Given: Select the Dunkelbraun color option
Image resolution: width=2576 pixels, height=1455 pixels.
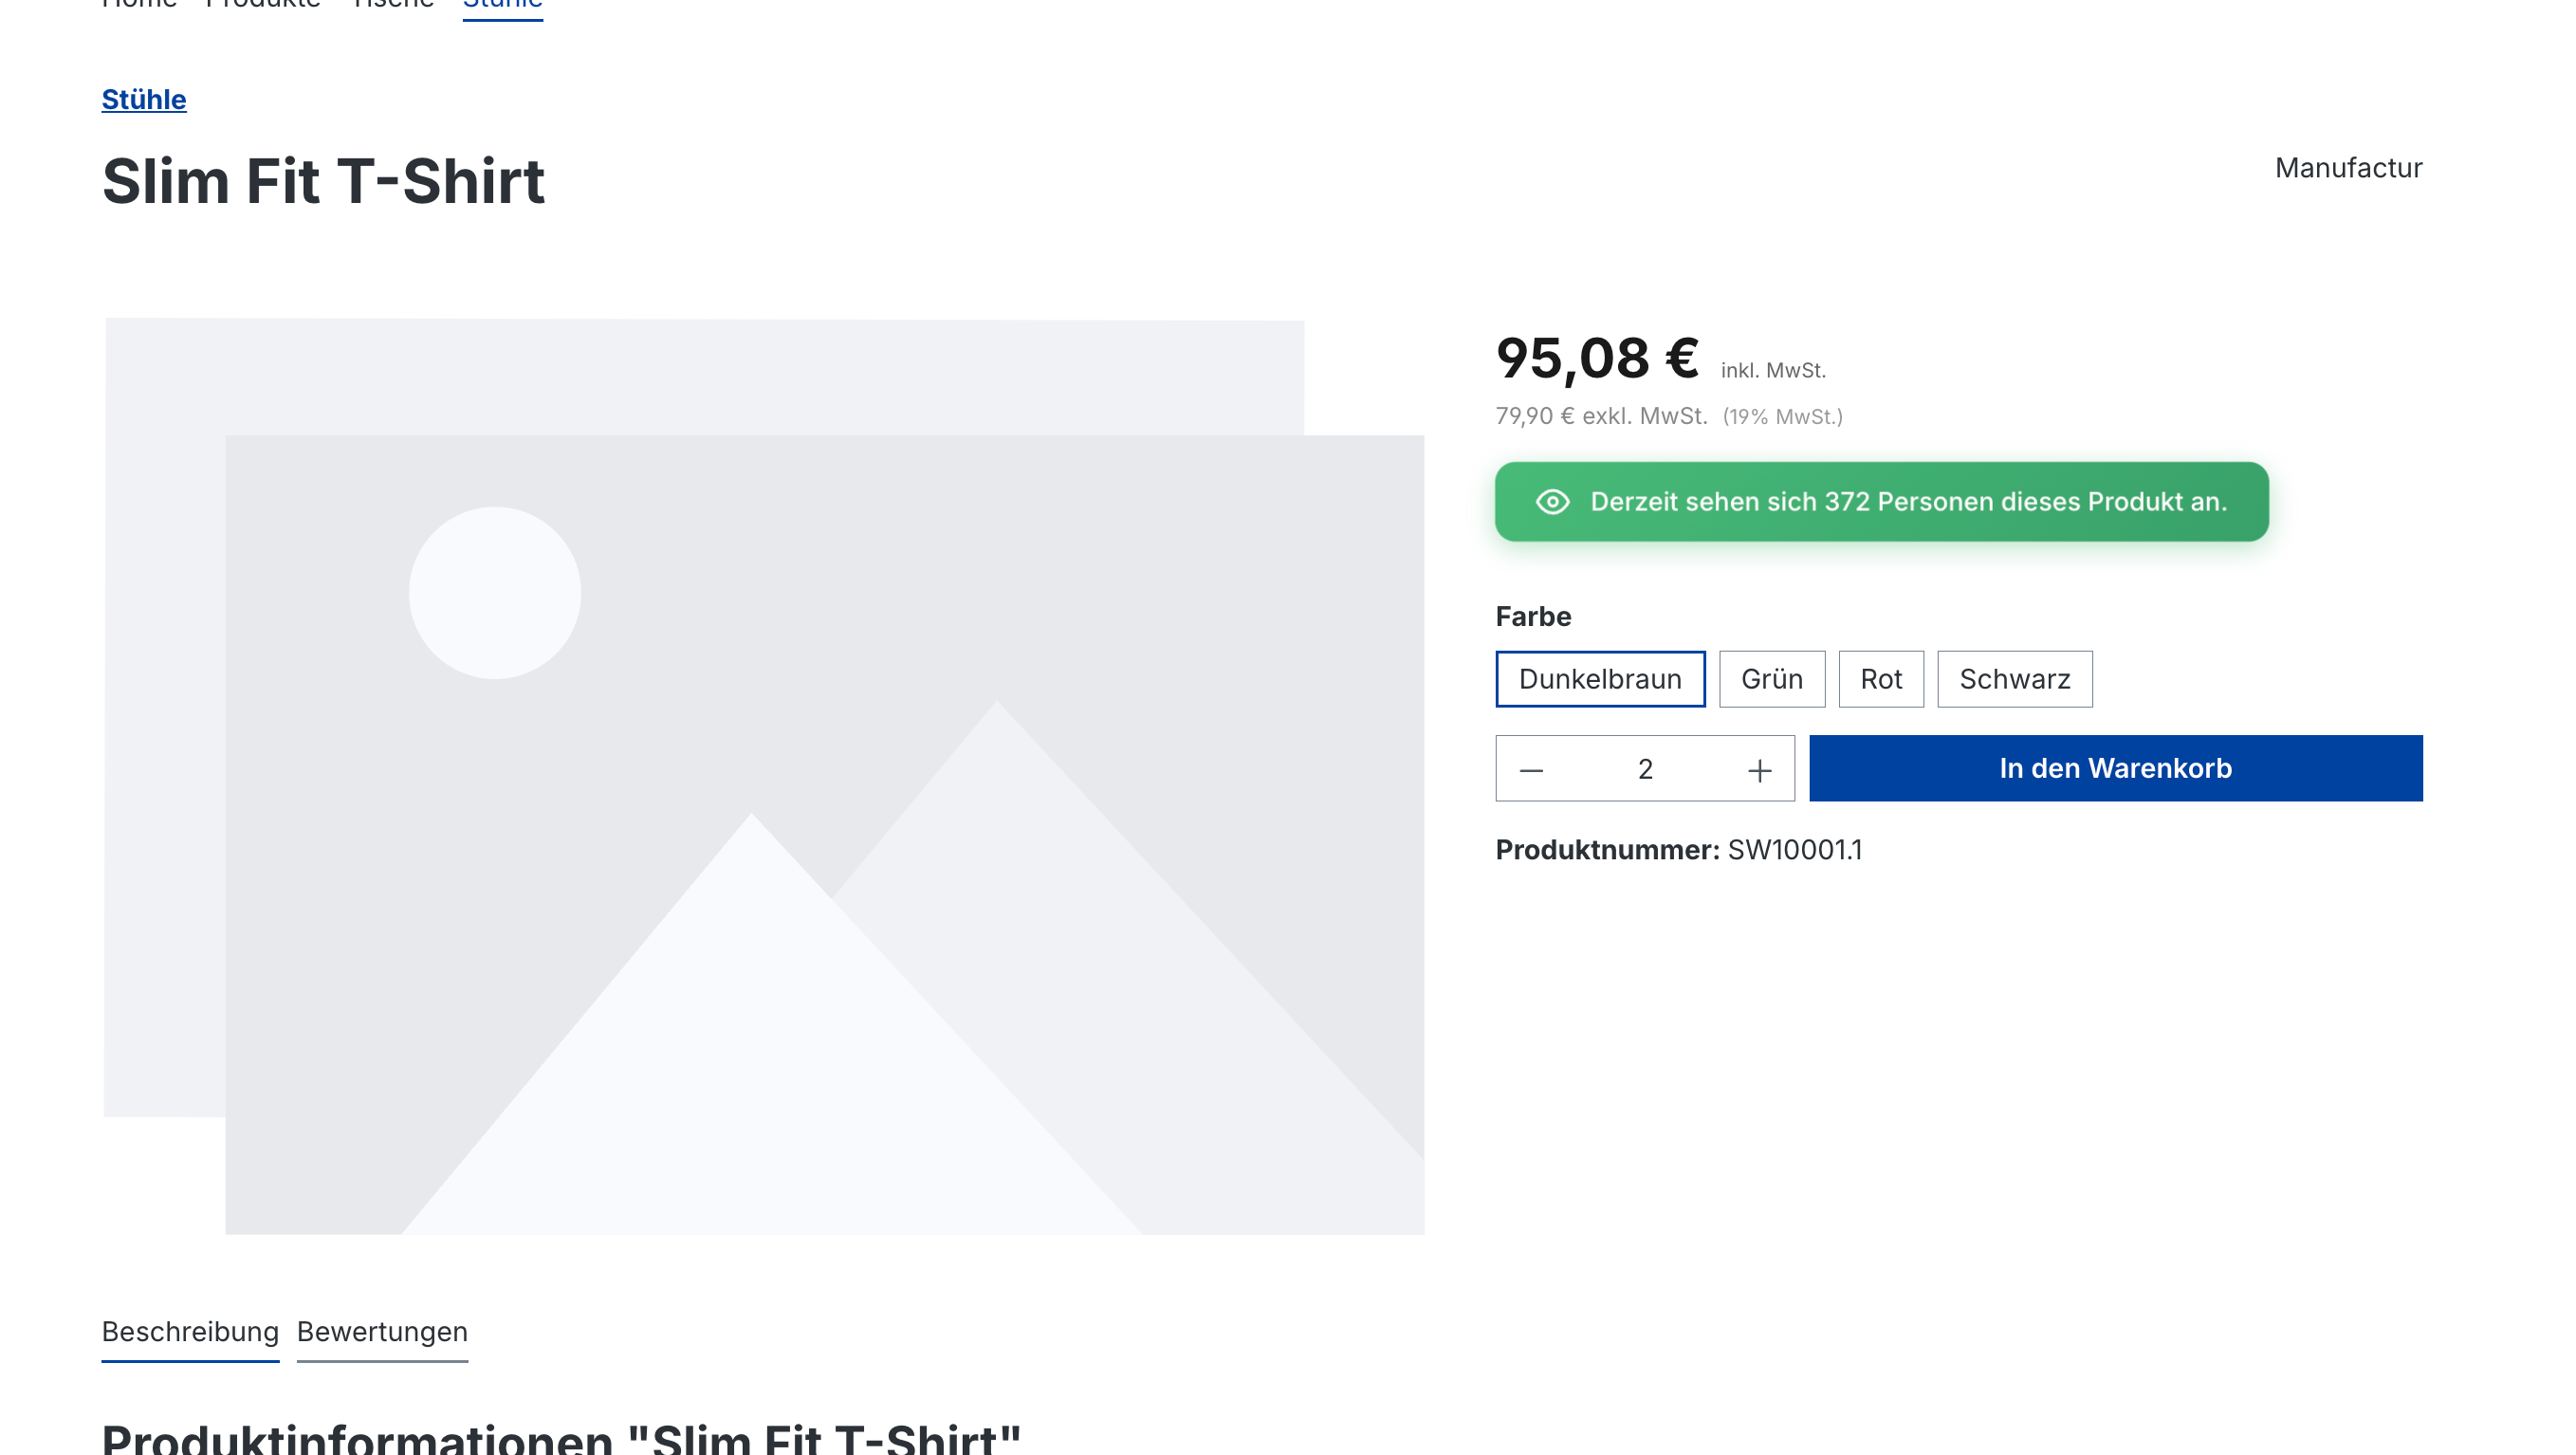Looking at the screenshot, I should [1600, 679].
